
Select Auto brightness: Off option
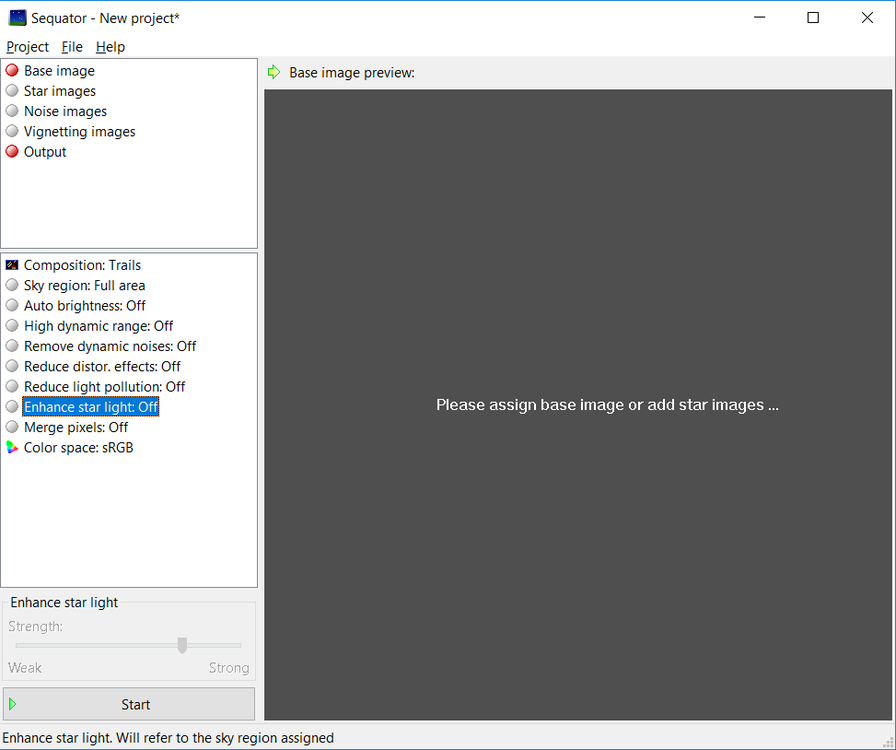[x=85, y=306]
